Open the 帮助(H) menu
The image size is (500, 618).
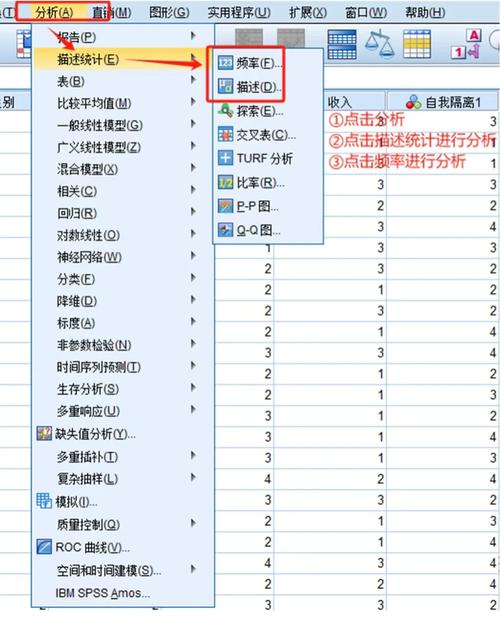(425, 13)
